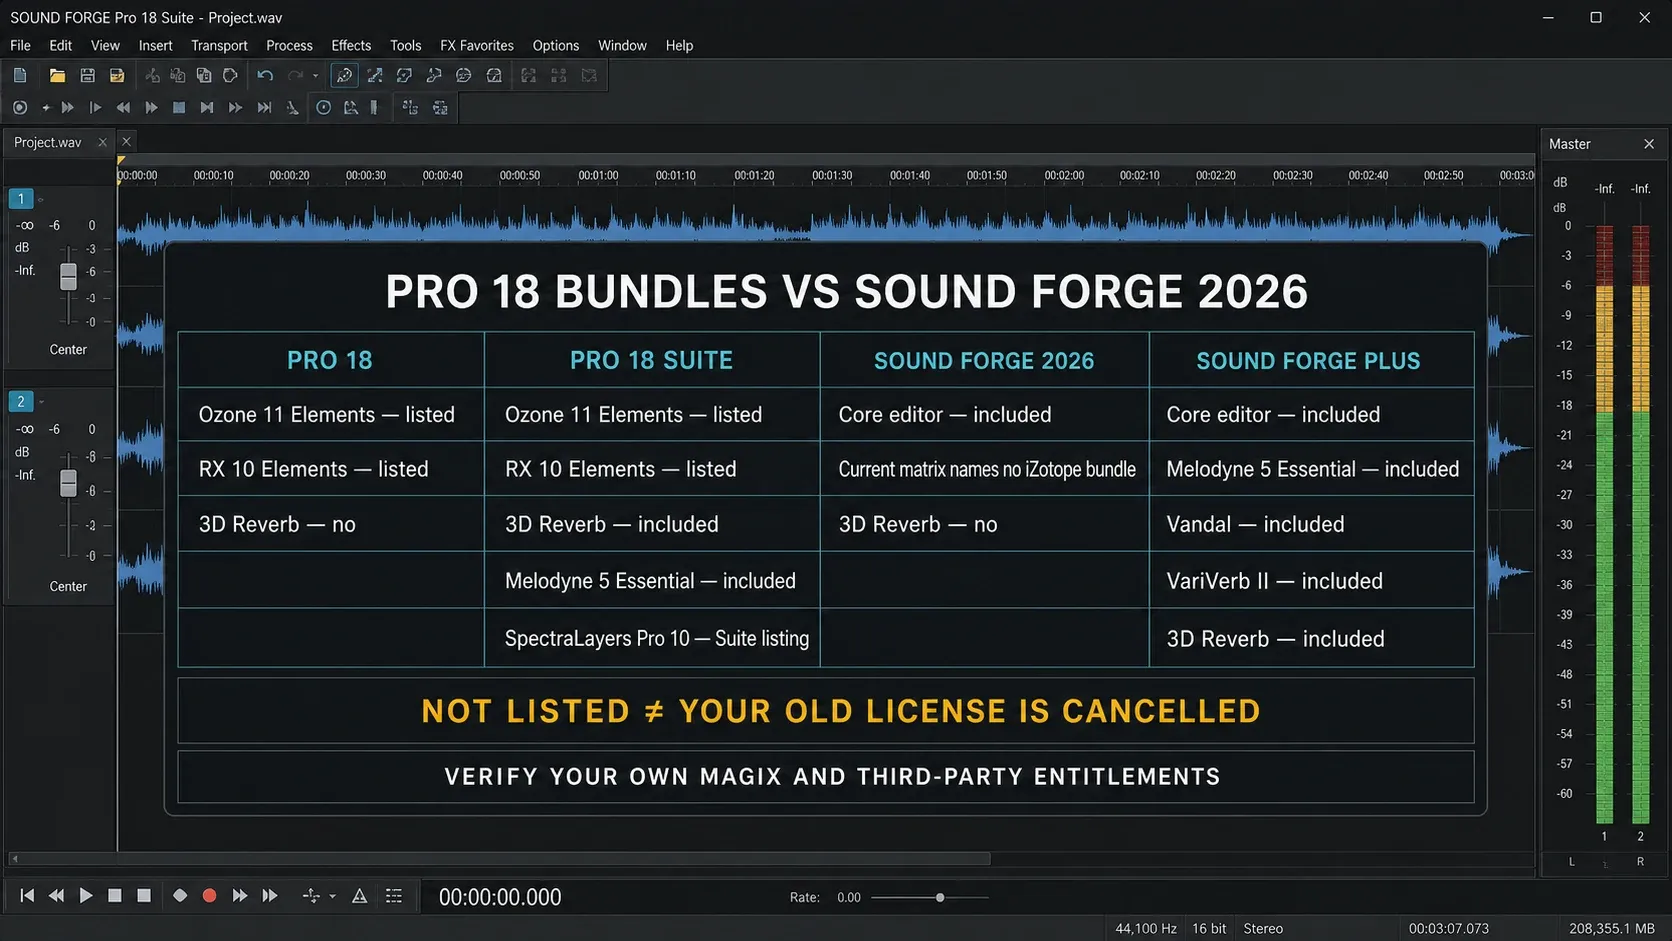Click the Center pan label under channel 2
The height and width of the screenshot is (941, 1672).
point(68,587)
